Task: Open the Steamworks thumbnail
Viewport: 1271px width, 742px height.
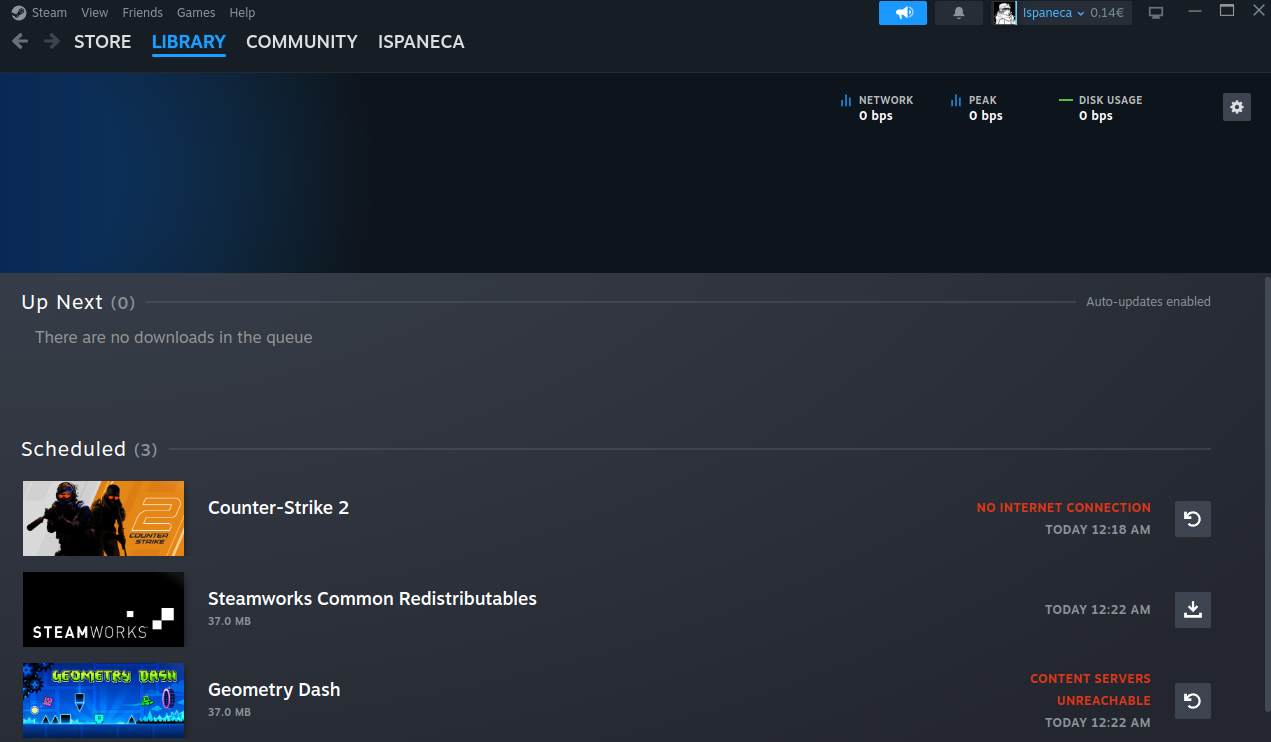Action: pos(104,609)
